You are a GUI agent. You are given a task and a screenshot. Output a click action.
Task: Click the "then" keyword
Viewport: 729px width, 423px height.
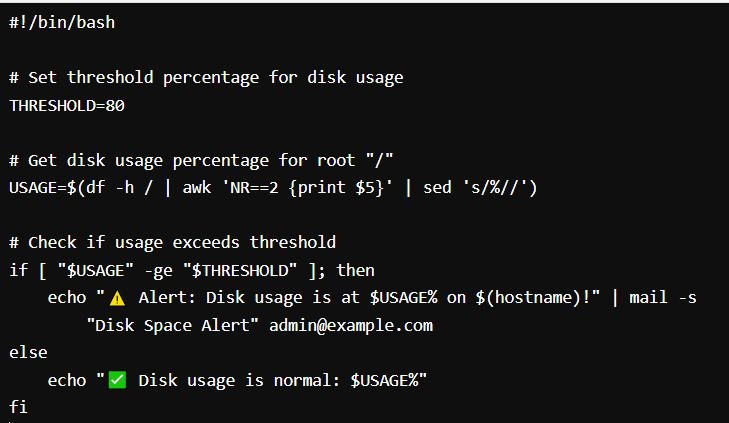[x=355, y=270]
